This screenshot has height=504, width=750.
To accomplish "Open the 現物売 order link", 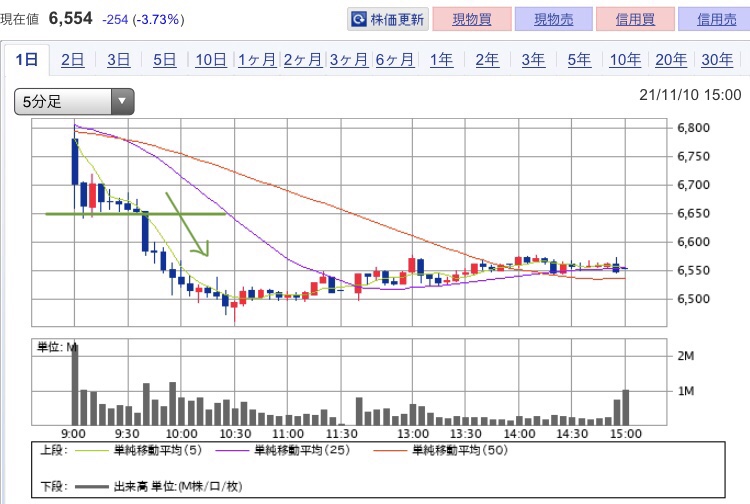I will pos(553,19).
